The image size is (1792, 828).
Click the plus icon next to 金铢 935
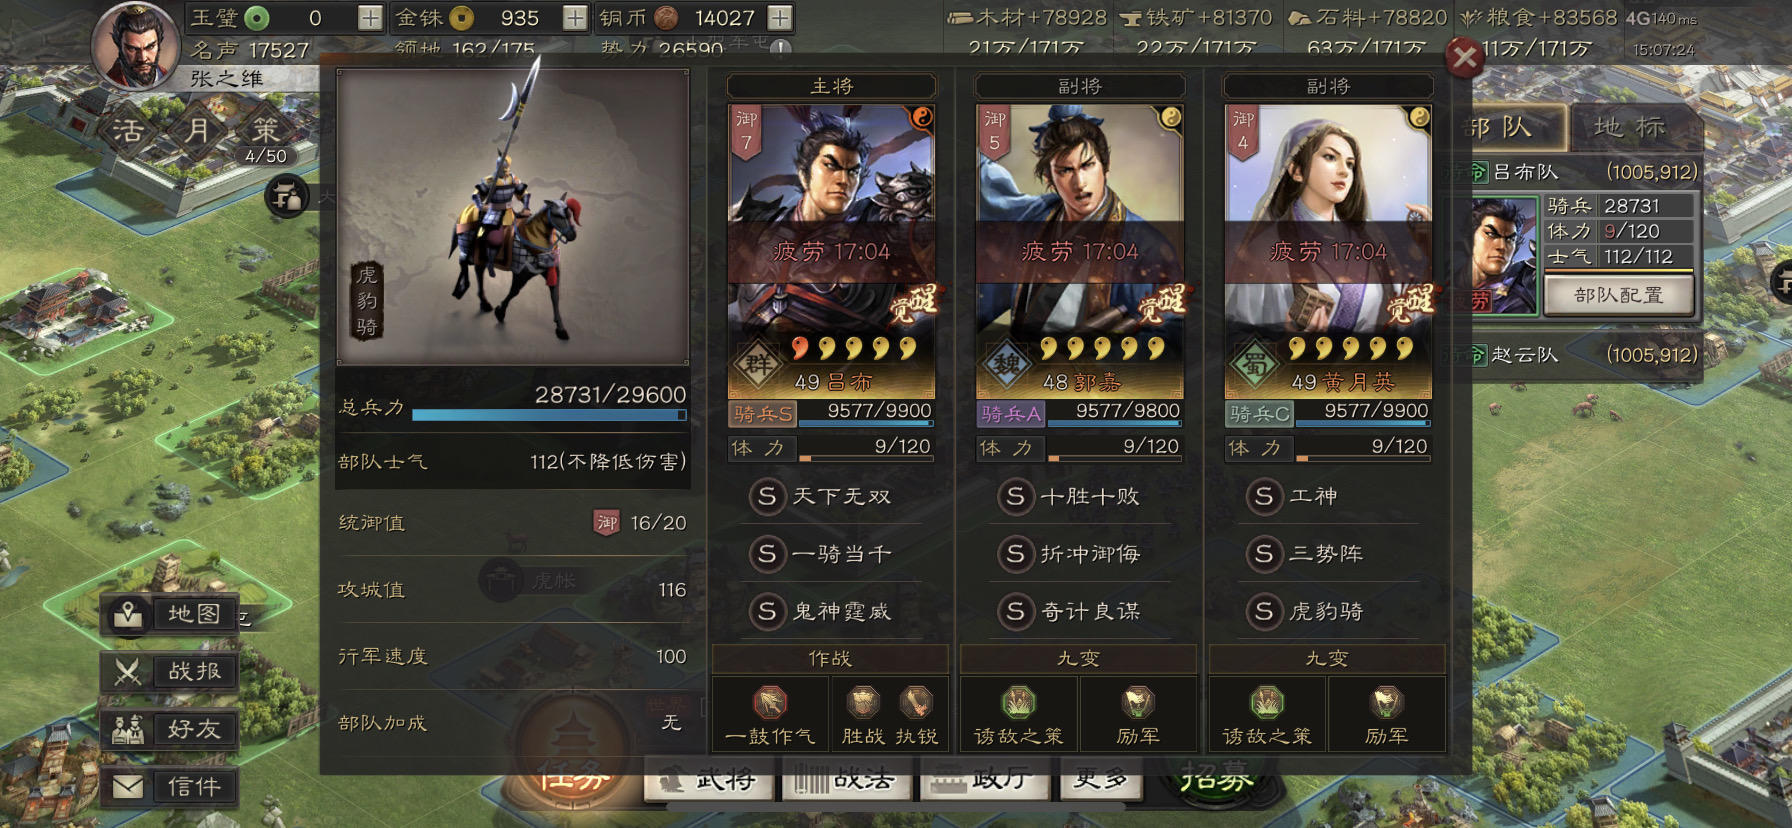click(575, 18)
